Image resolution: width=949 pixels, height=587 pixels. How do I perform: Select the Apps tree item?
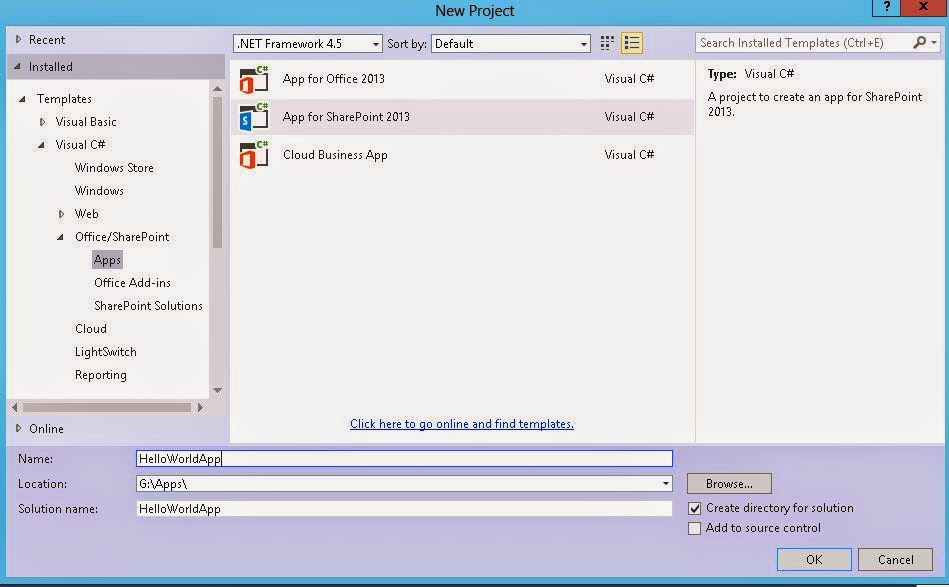[107, 260]
